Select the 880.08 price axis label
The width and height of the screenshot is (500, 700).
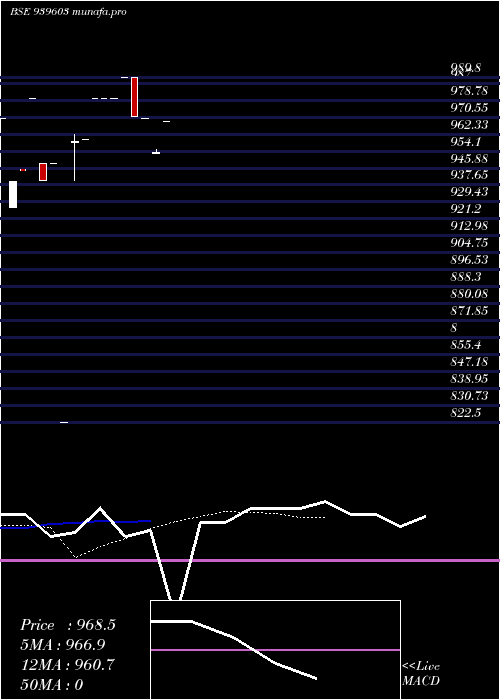[x=469, y=294]
